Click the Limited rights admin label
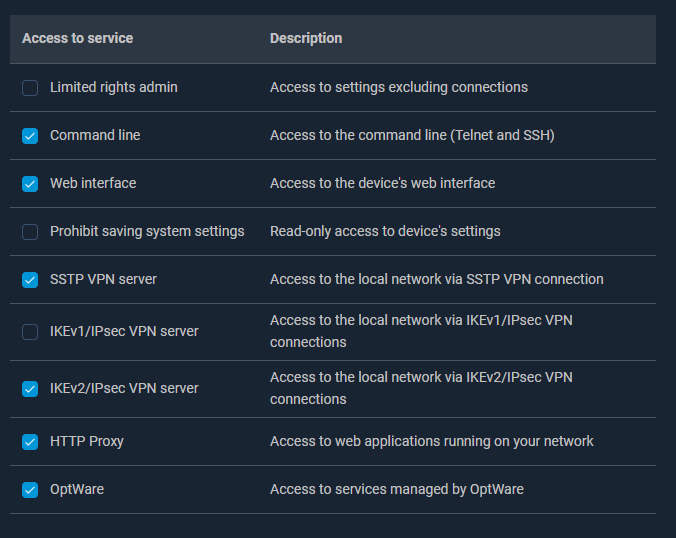The image size is (676, 538). pos(114,88)
